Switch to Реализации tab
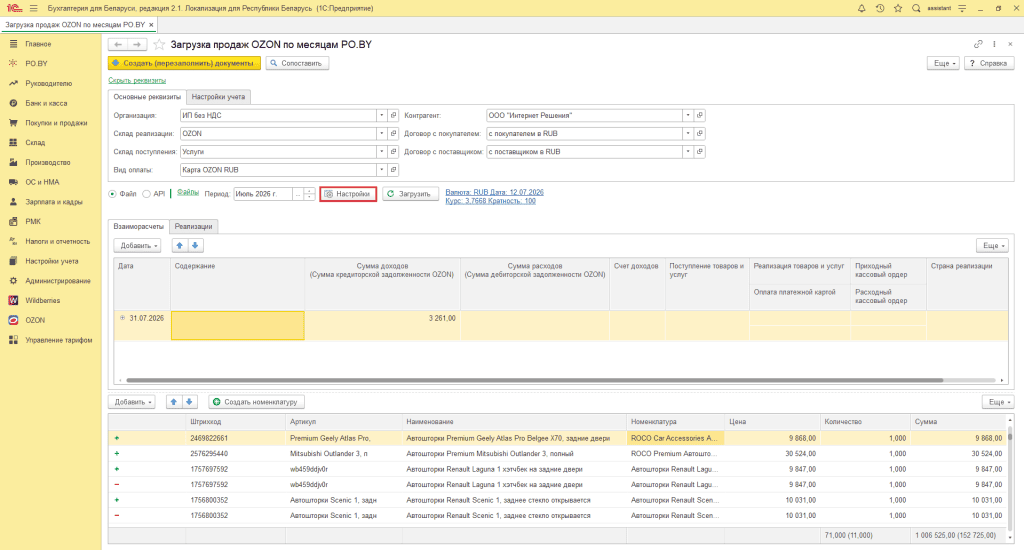Image resolution: width=1024 pixels, height=550 pixels. coord(193,227)
